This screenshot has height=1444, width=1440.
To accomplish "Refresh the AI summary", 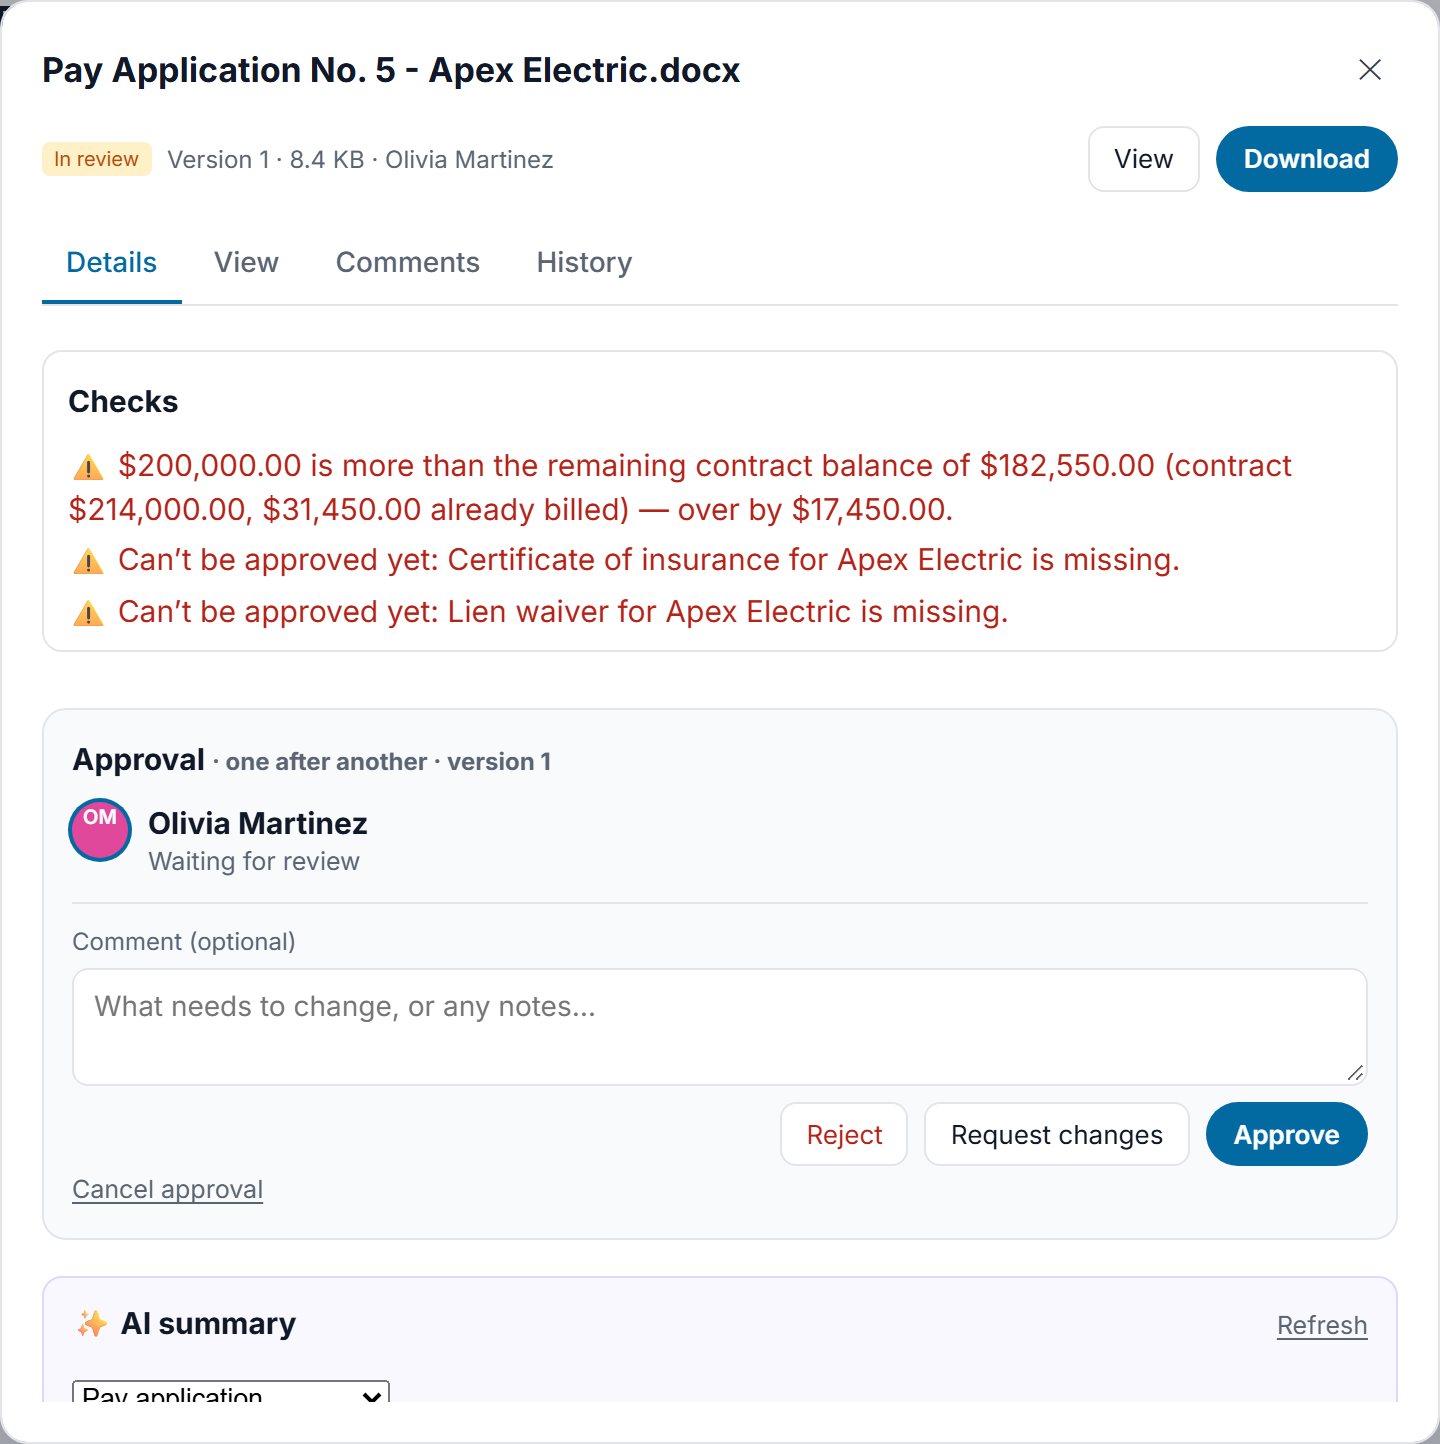I will (1322, 1325).
